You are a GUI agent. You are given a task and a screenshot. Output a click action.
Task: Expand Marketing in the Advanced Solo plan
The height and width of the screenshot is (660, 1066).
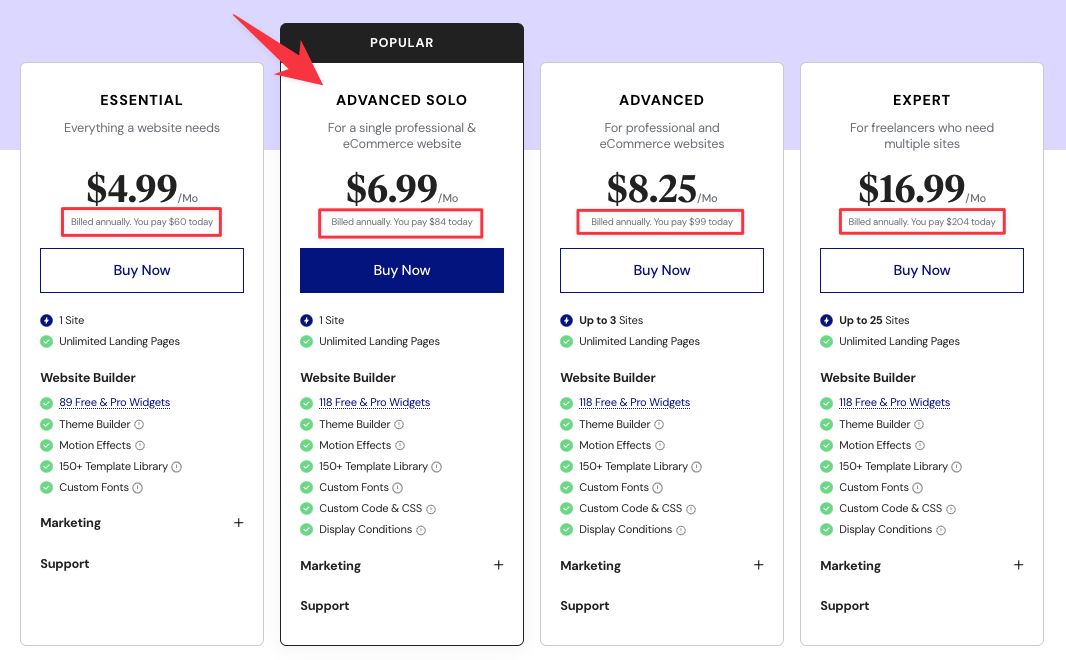(499, 565)
